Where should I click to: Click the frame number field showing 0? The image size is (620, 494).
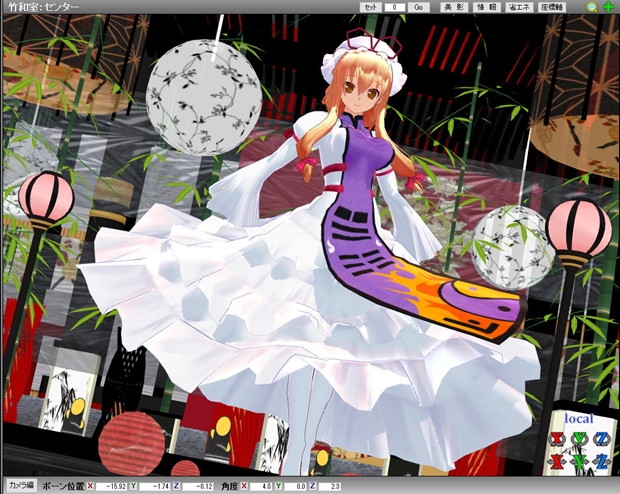(395, 7)
